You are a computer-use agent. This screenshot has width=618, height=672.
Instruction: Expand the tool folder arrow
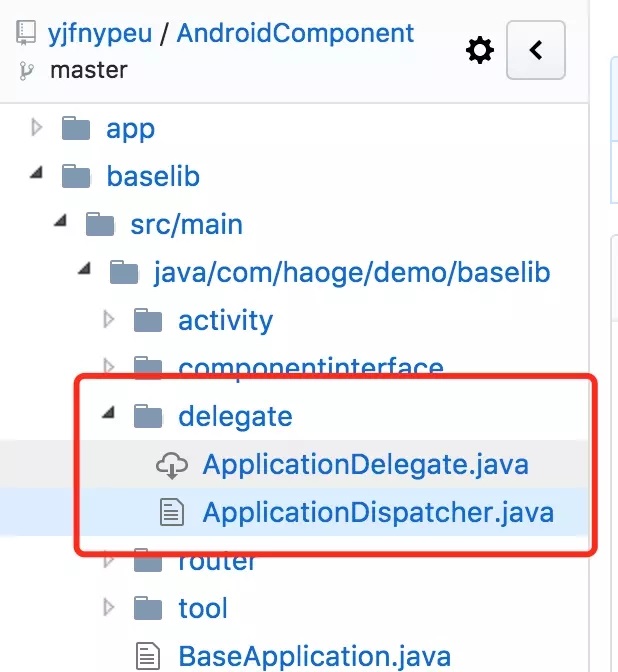(x=109, y=608)
